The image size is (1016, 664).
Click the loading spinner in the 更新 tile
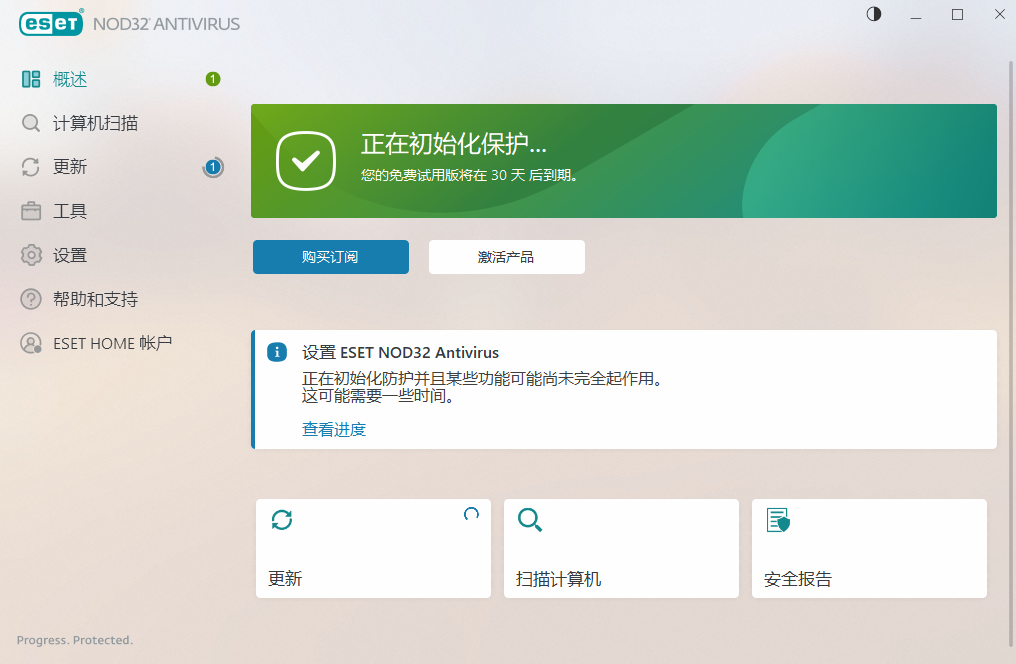pyautogui.click(x=471, y=514)
